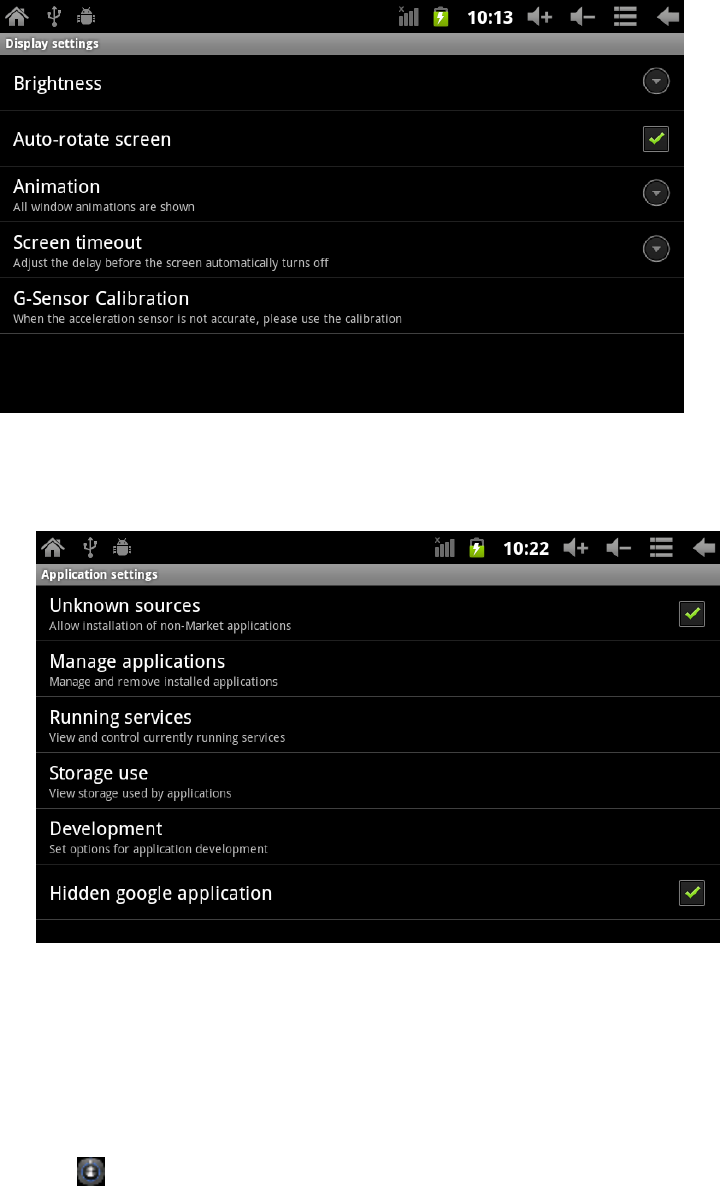Screen dimensions: 720x1186
Task: Tap the back arrow in Application settings bar
Action: coord(703,548)
